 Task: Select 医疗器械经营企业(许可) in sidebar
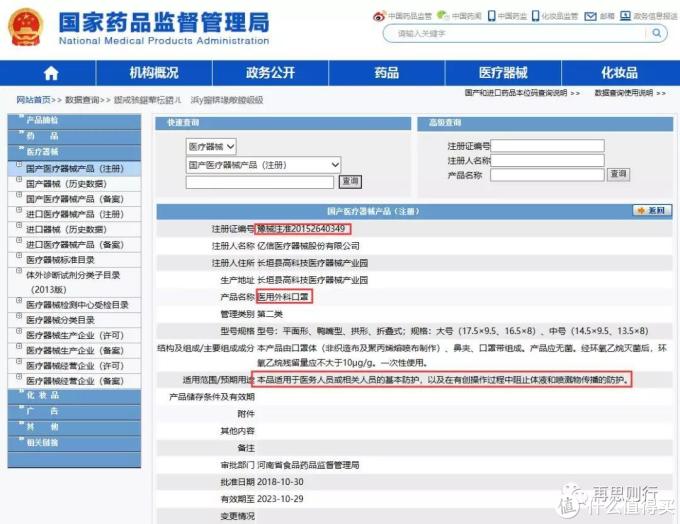[75, 366]
